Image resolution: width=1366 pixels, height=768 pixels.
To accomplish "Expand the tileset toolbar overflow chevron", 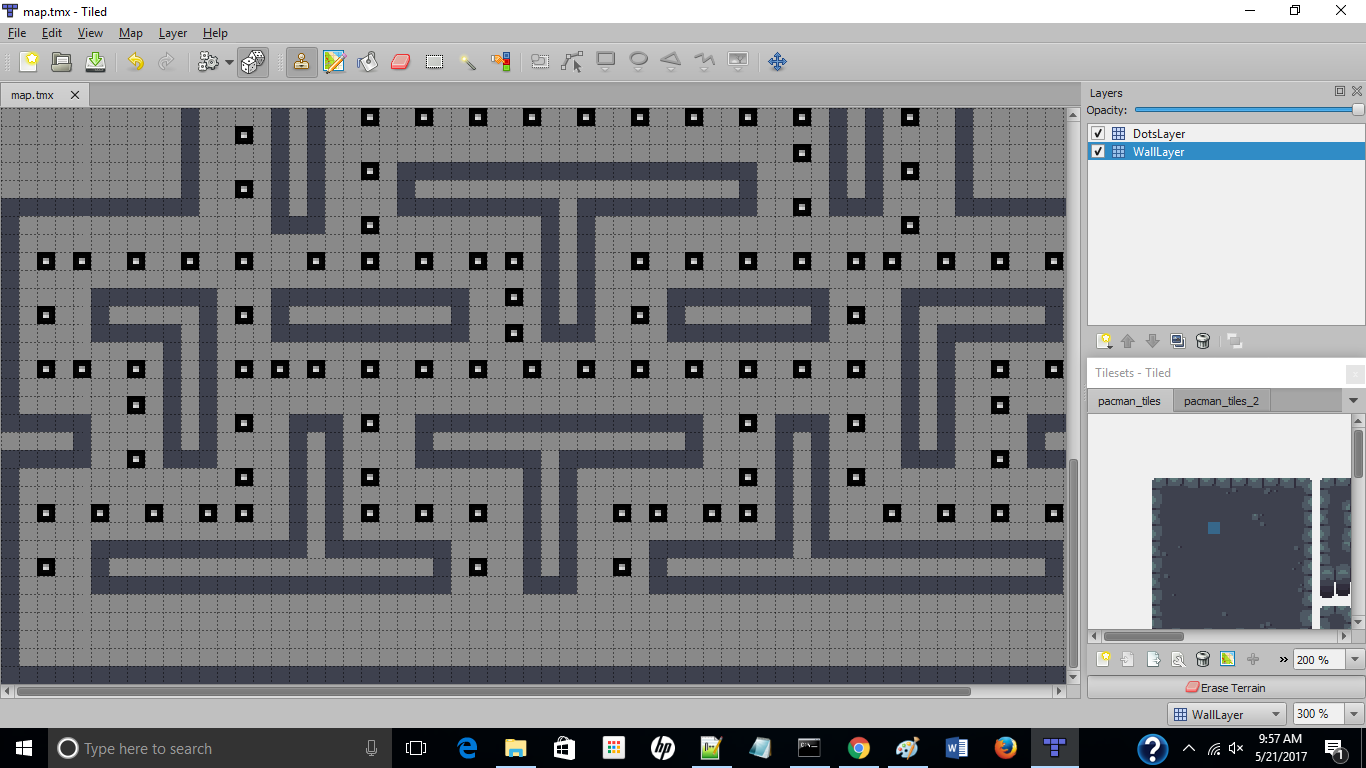I will 1283,660.
